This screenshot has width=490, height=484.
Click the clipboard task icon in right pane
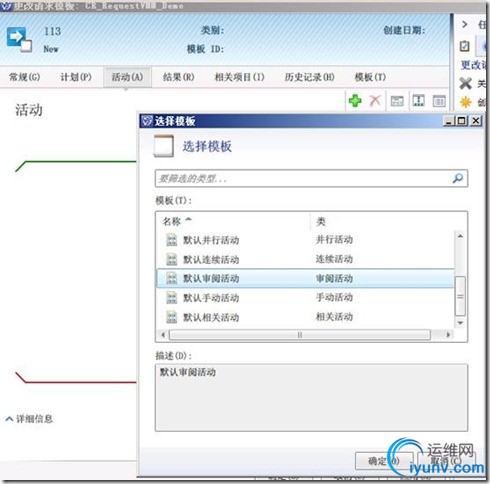[464, 46]
